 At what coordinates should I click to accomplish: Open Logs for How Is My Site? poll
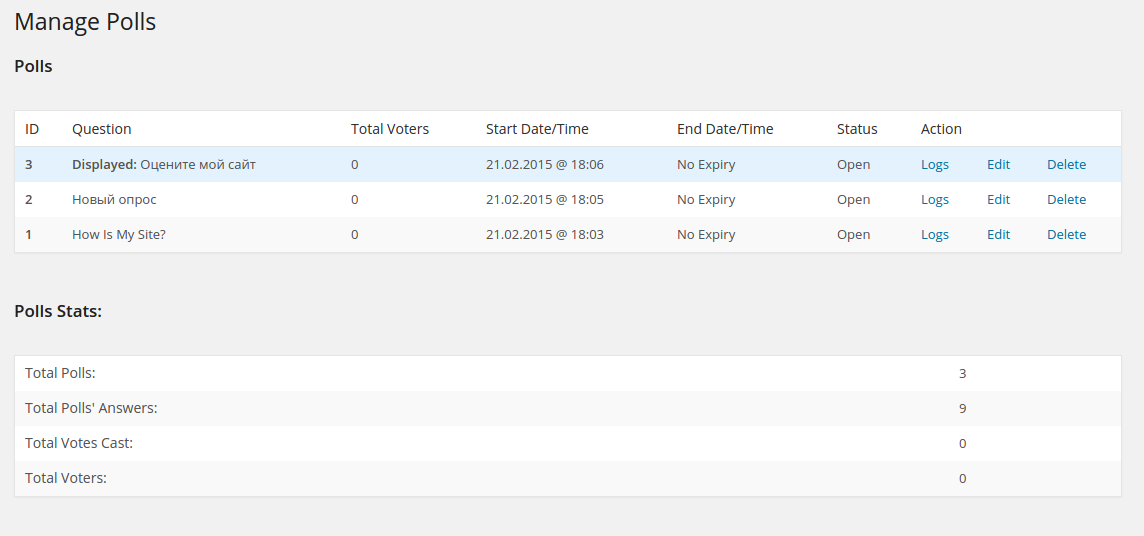934,235
